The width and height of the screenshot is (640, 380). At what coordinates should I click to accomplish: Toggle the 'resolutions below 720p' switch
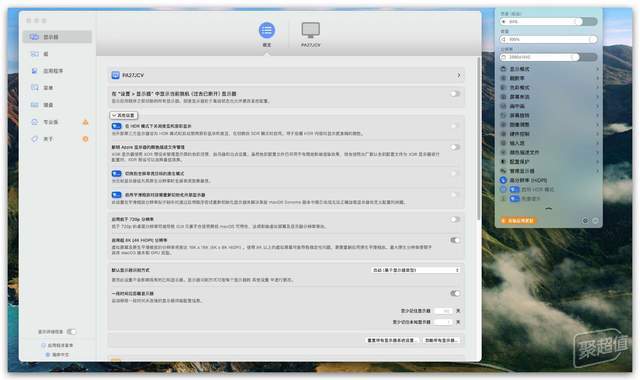point(455,219)
